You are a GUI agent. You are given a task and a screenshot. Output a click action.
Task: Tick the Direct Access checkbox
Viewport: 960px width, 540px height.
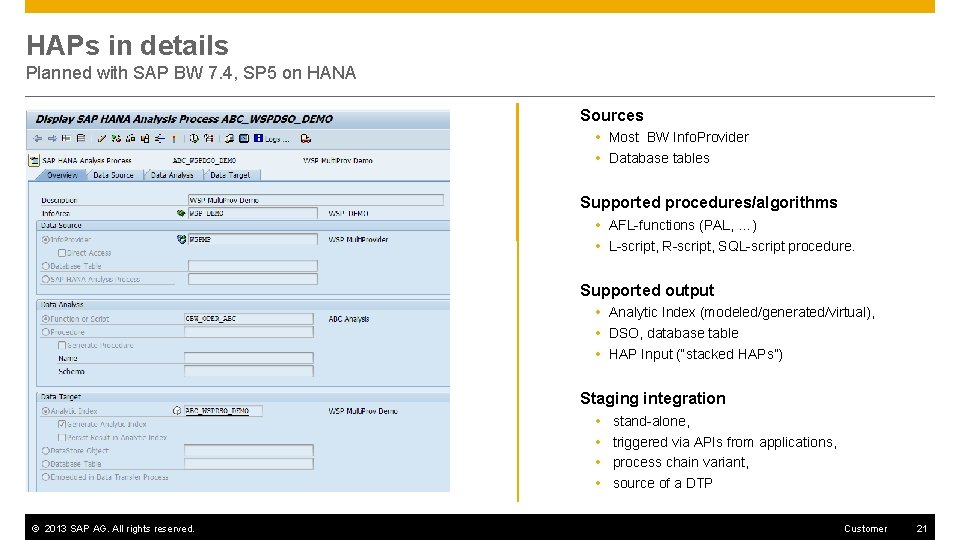[62, 253]
